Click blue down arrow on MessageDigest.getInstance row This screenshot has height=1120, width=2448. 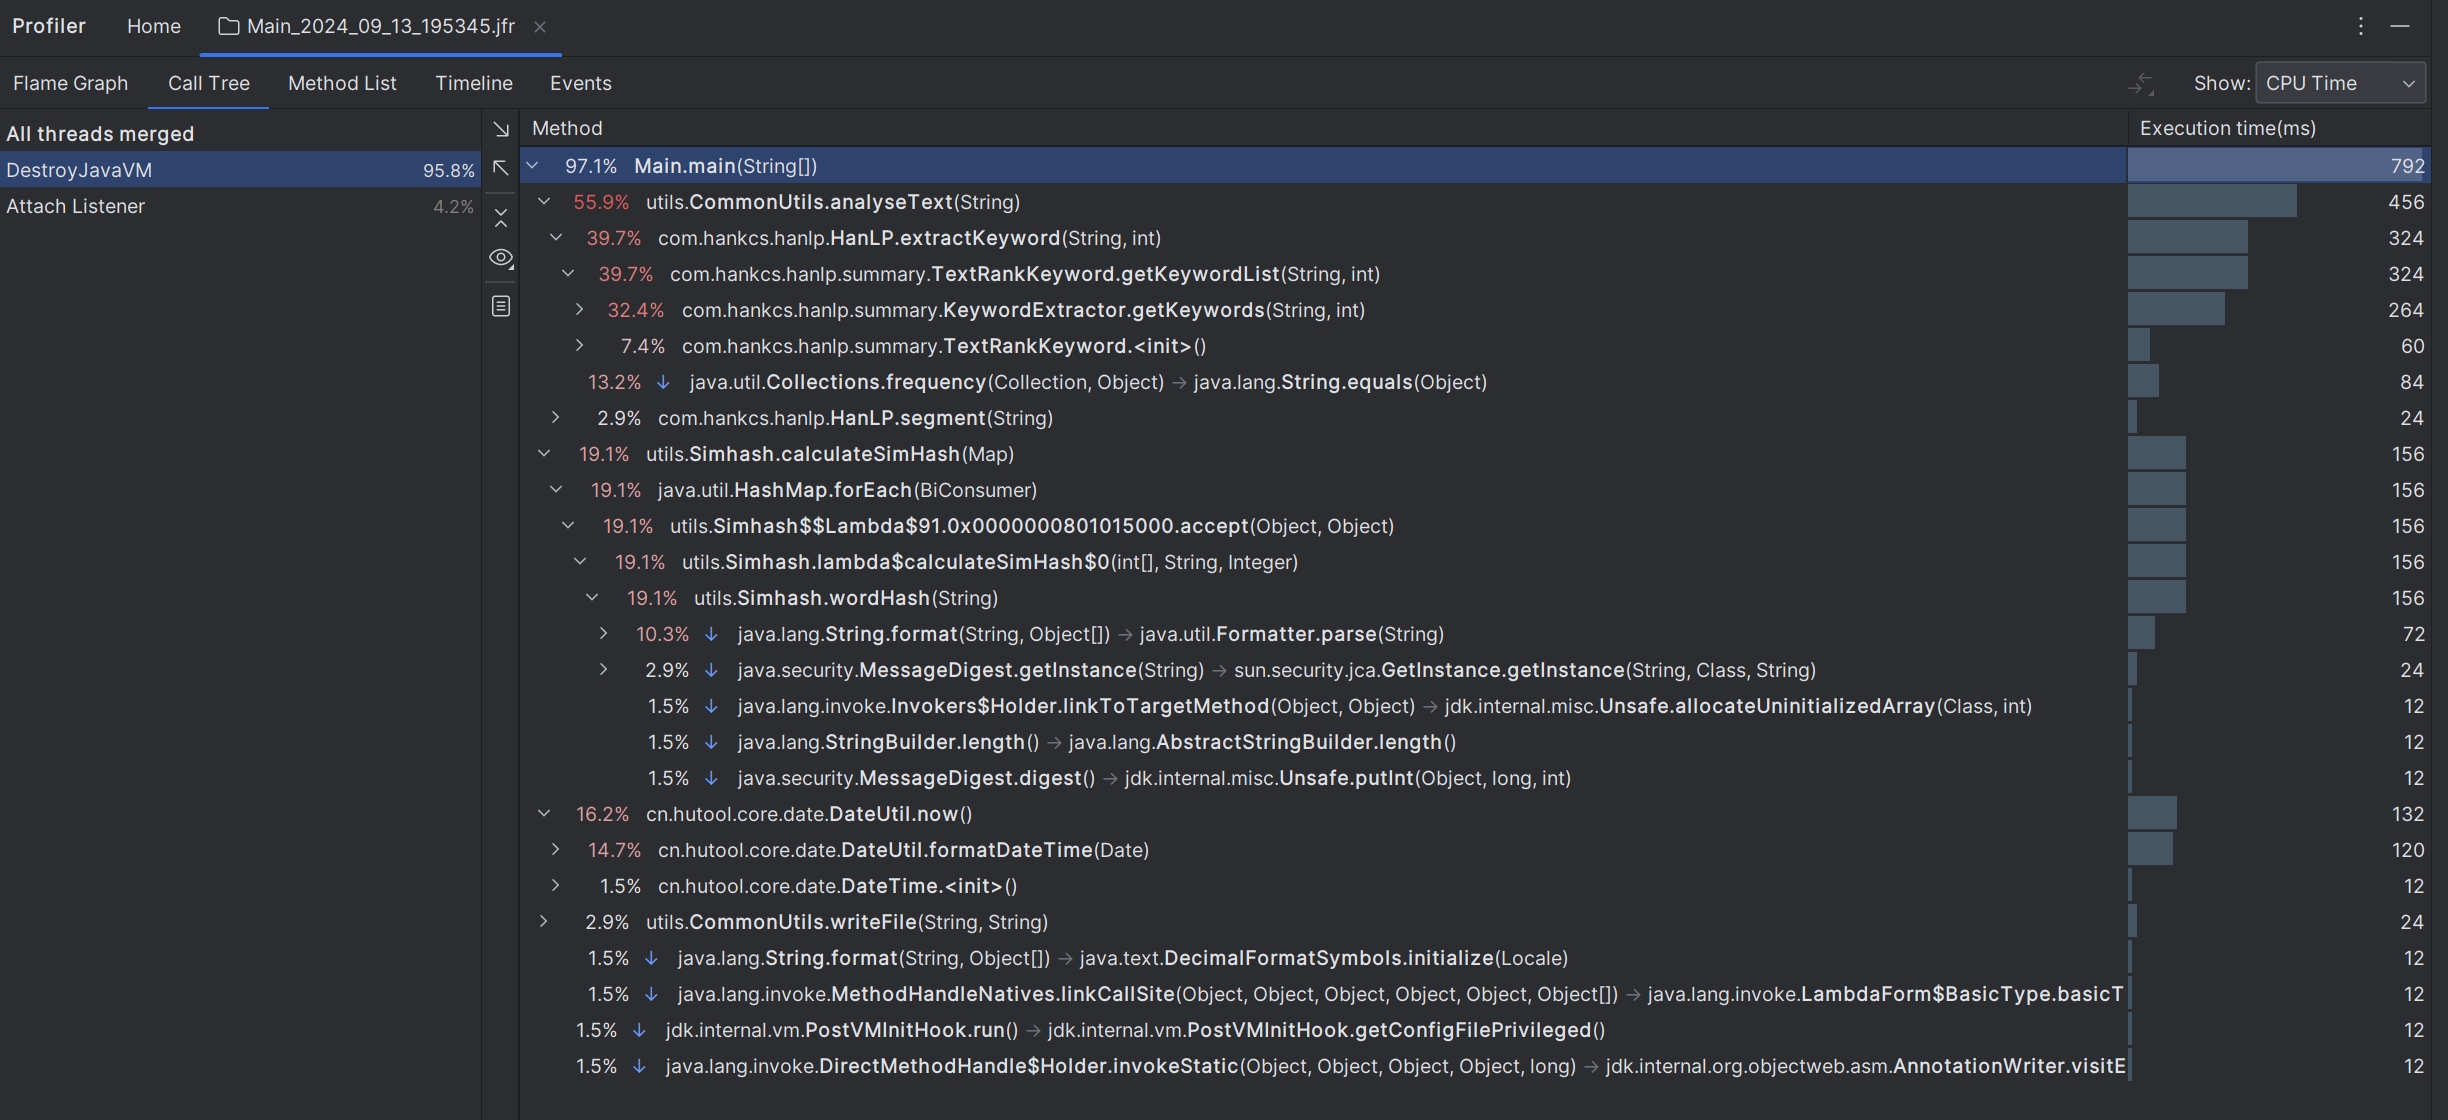click(x=711, y=670)
